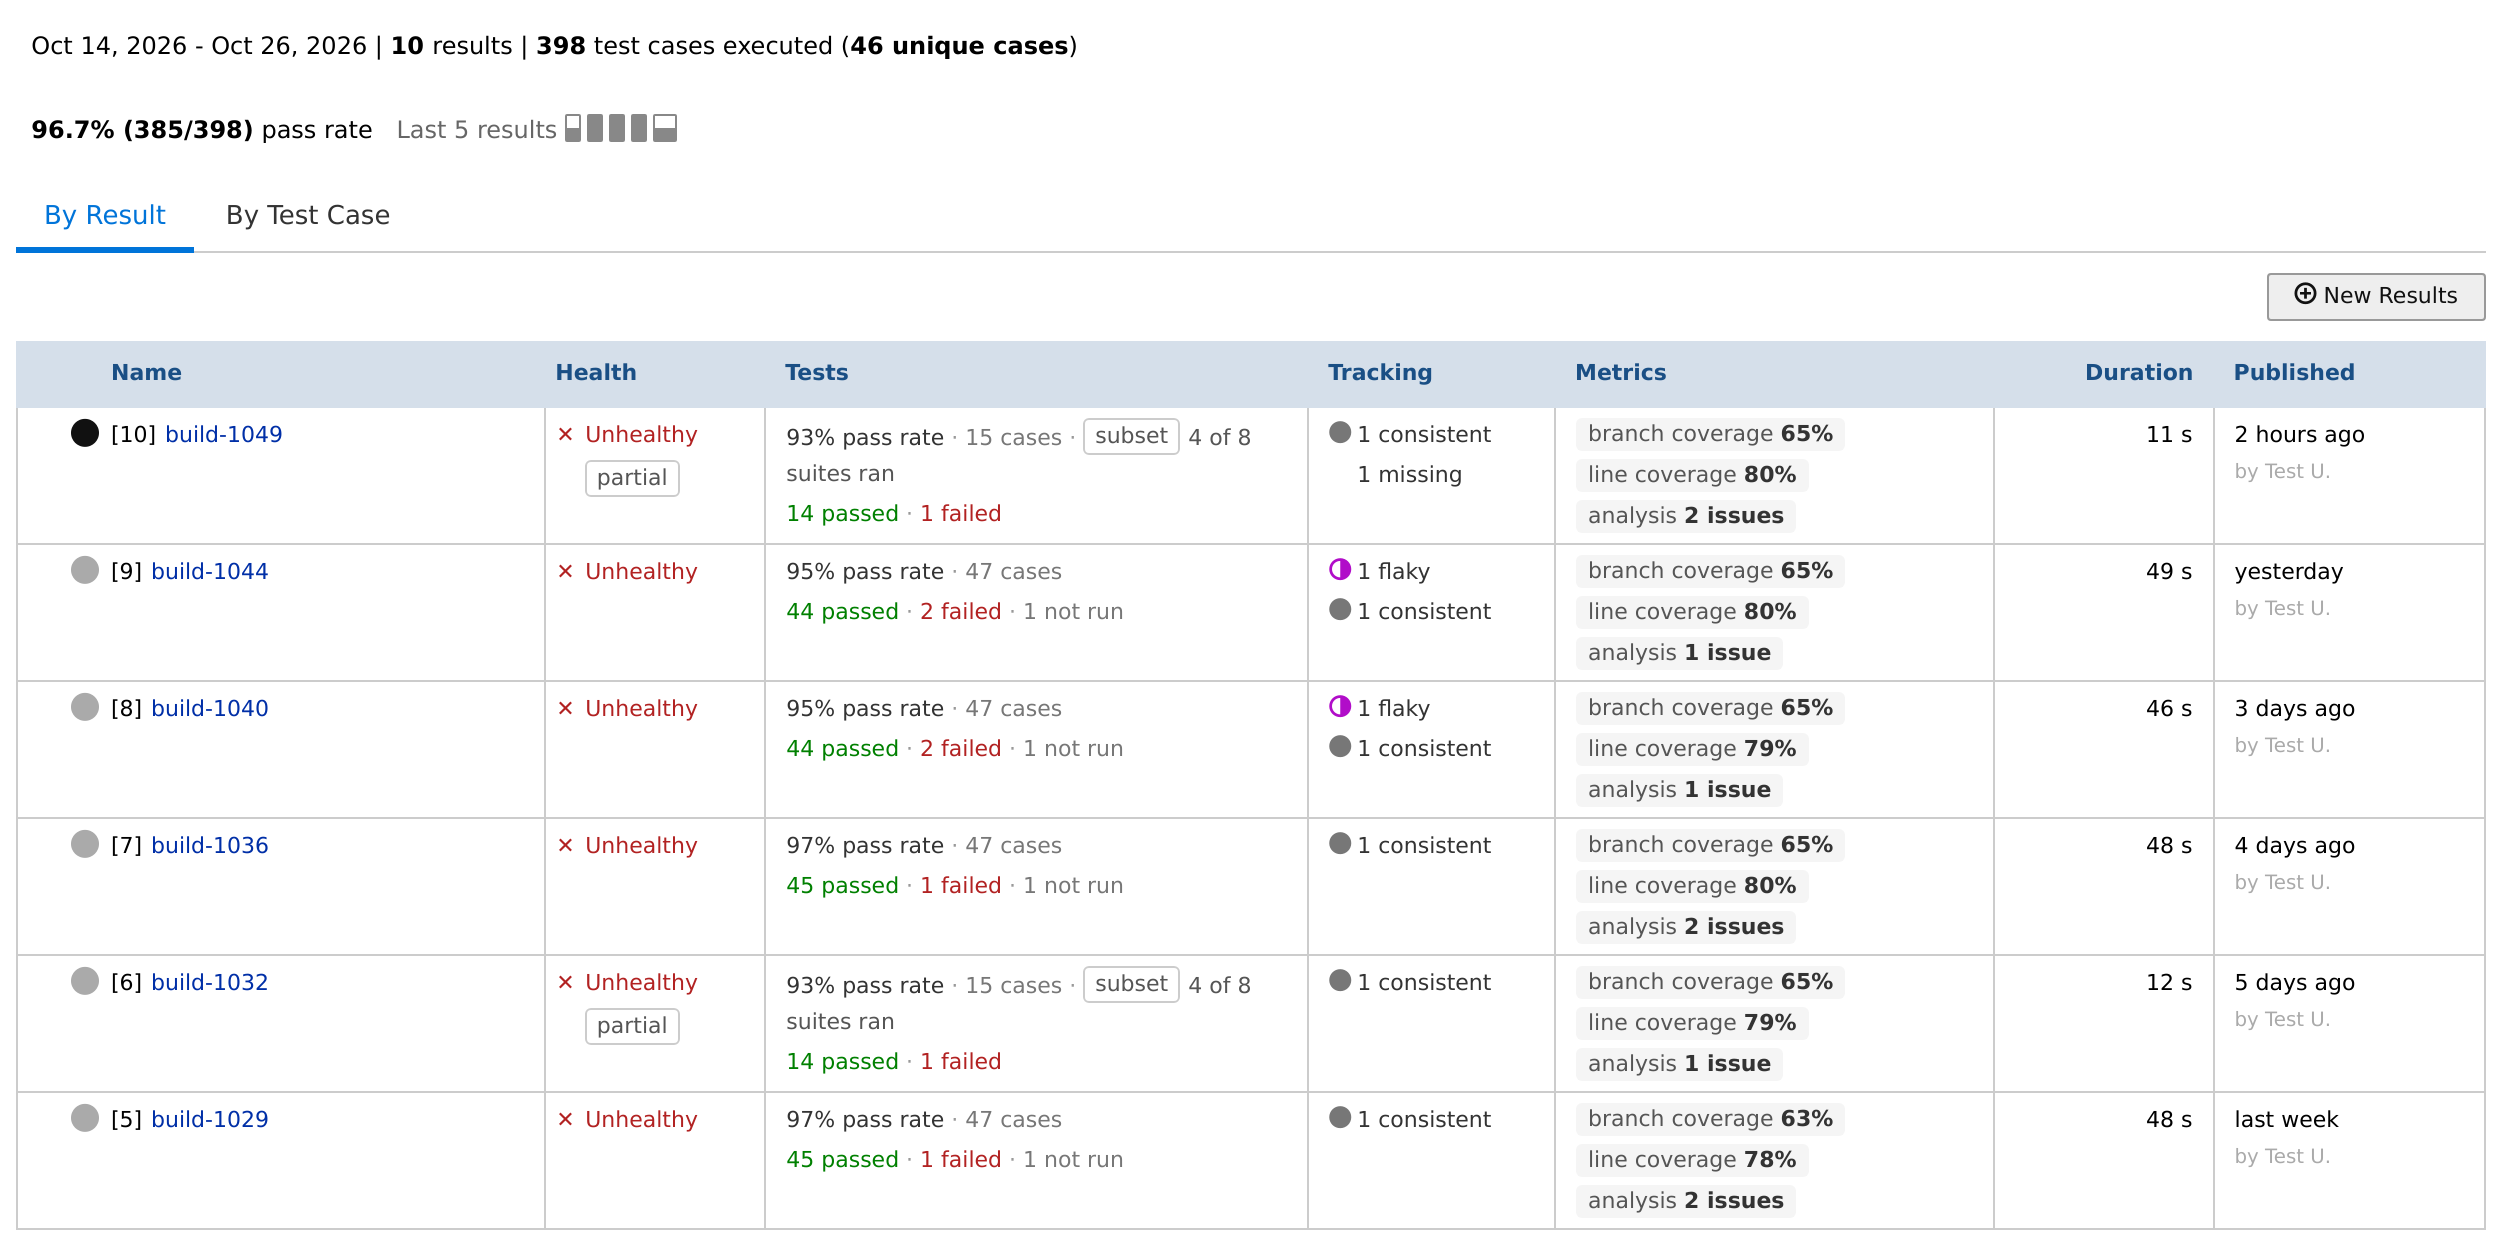Click the gray status dot for build-1029
This screenshot has width=2502, height=1246.
[85, 1118]
